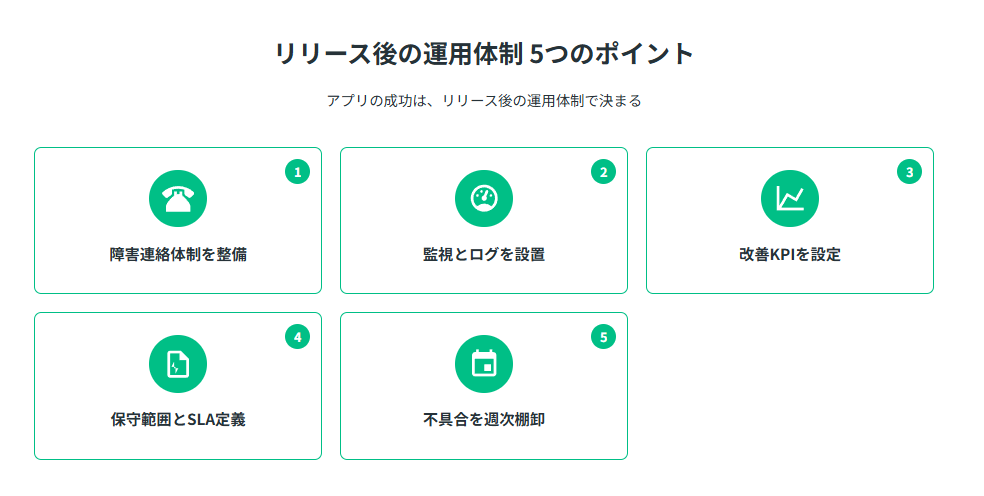The image size is (984, 496).
Task: Click the number 3 badge
Action: click(x=909, y=172)
